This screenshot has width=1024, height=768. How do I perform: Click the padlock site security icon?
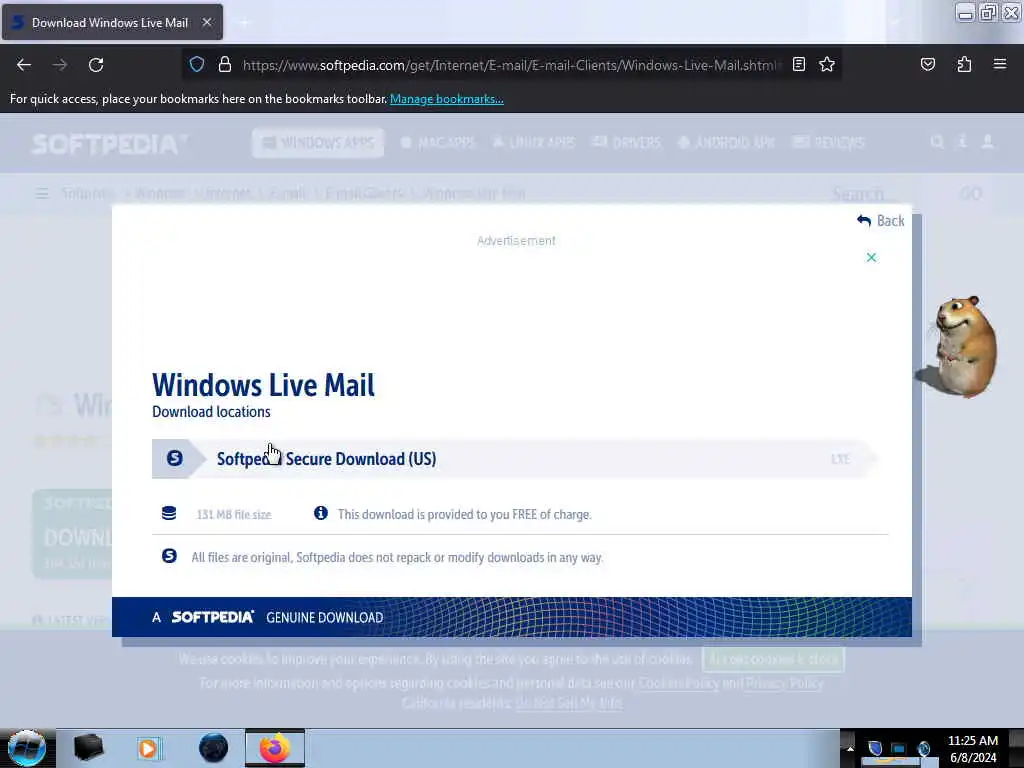[x=225, y=64]
